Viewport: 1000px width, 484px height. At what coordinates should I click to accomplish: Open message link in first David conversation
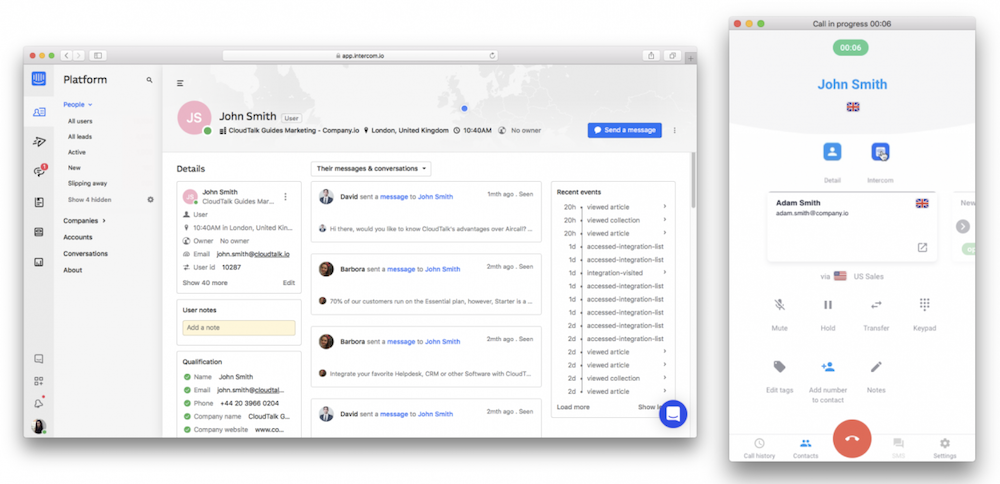tap(394, 197)
